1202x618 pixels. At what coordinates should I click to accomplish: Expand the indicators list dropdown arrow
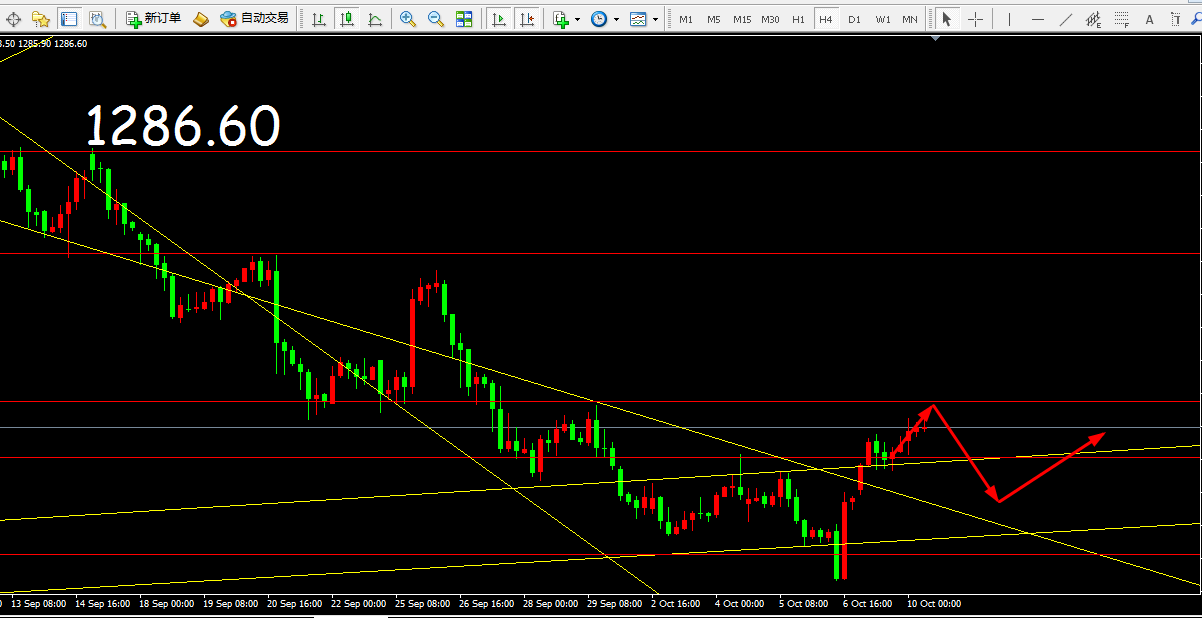(x=577, y=19)
